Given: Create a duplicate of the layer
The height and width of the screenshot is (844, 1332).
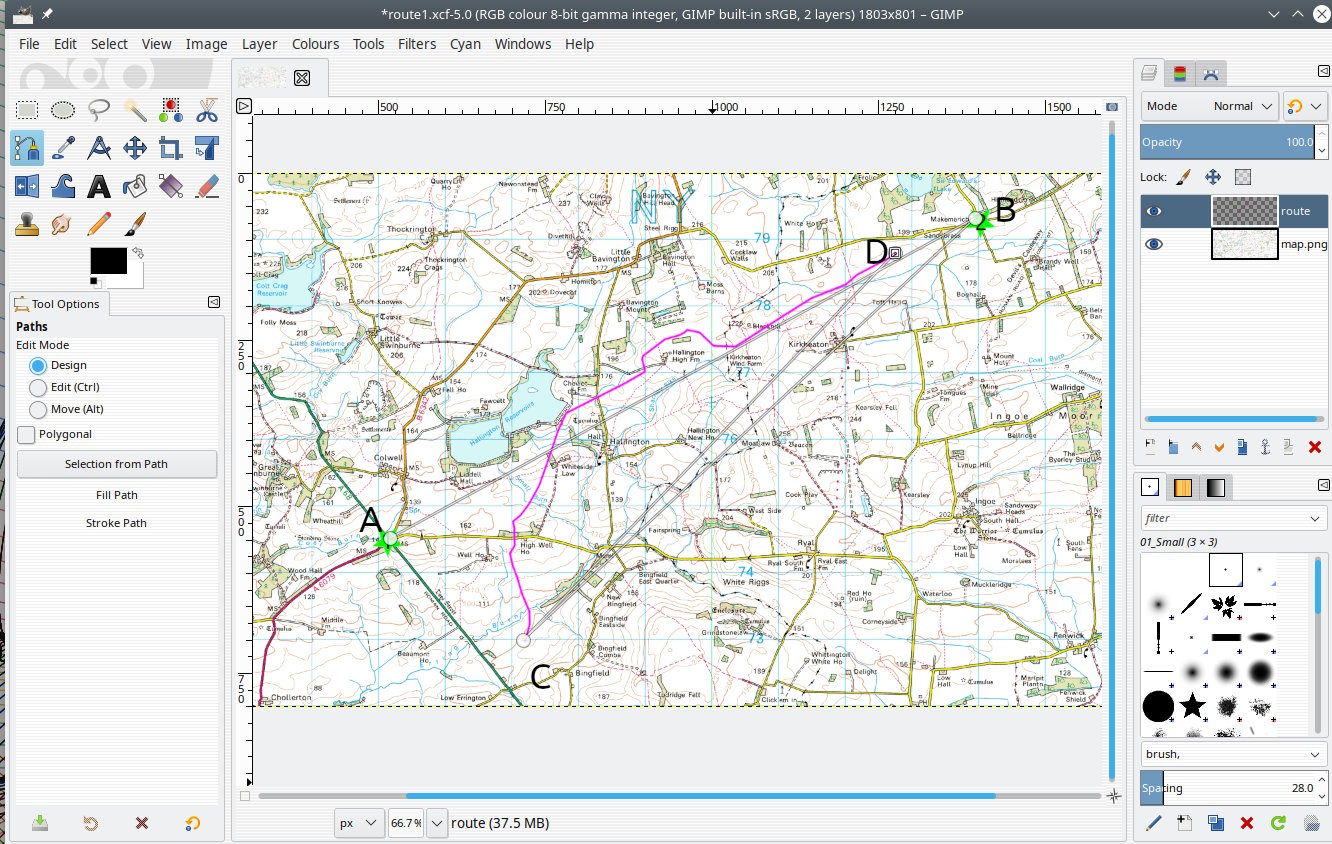Looking at the screenshot, I should point(1242,447).
